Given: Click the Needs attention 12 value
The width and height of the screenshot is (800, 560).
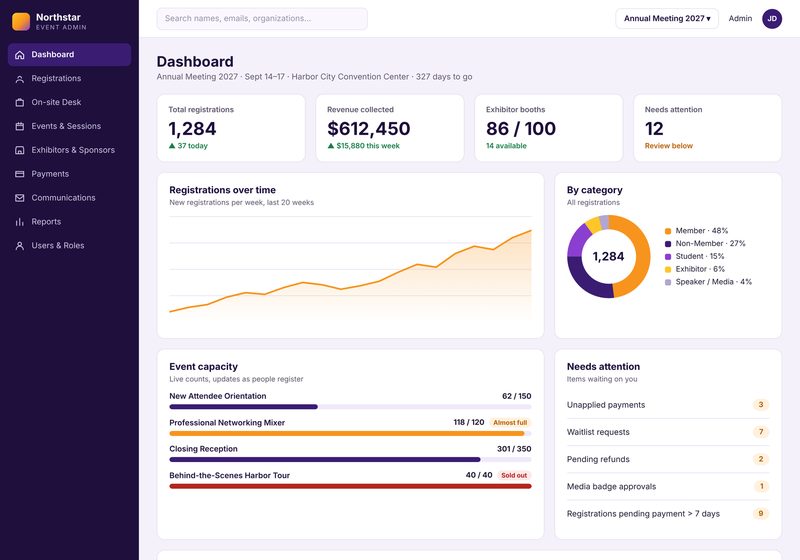Looking at the screenshot, I should [x=654, y=129].
